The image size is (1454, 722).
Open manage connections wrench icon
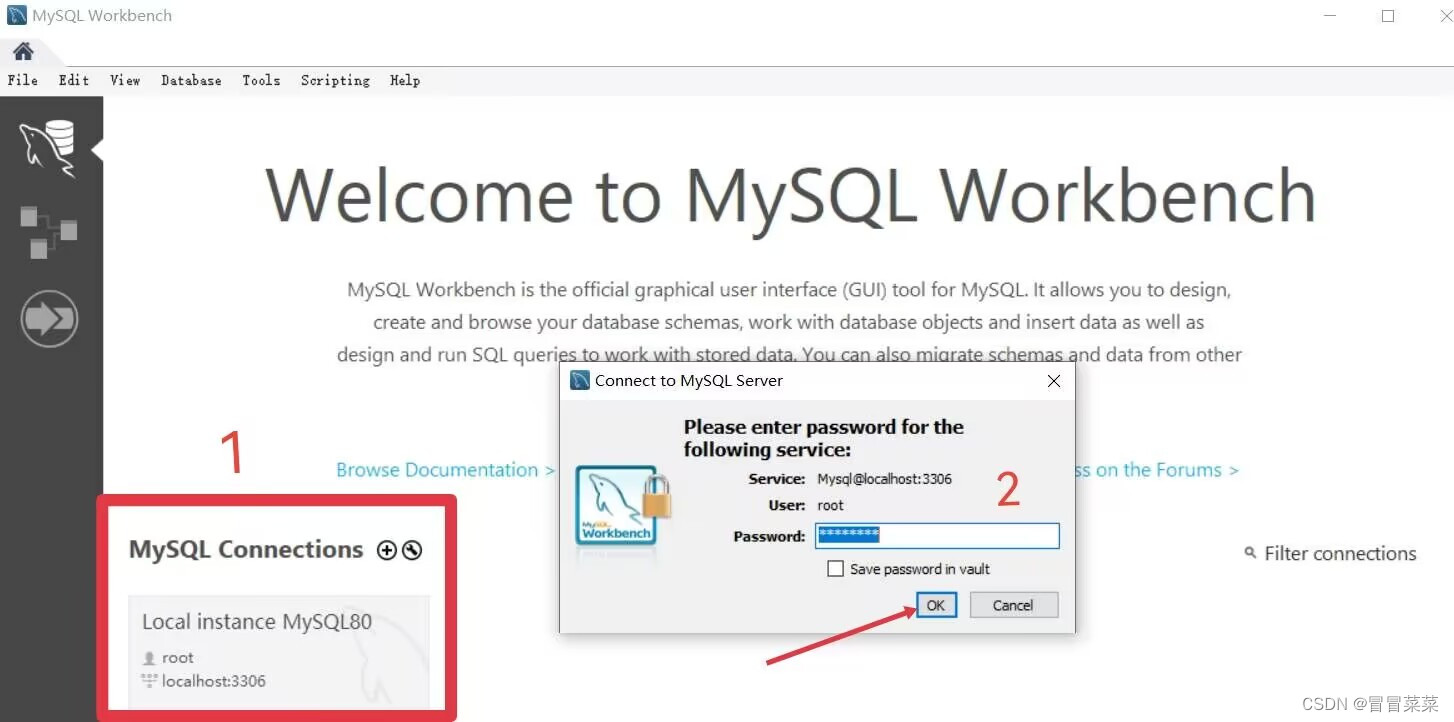412,550
